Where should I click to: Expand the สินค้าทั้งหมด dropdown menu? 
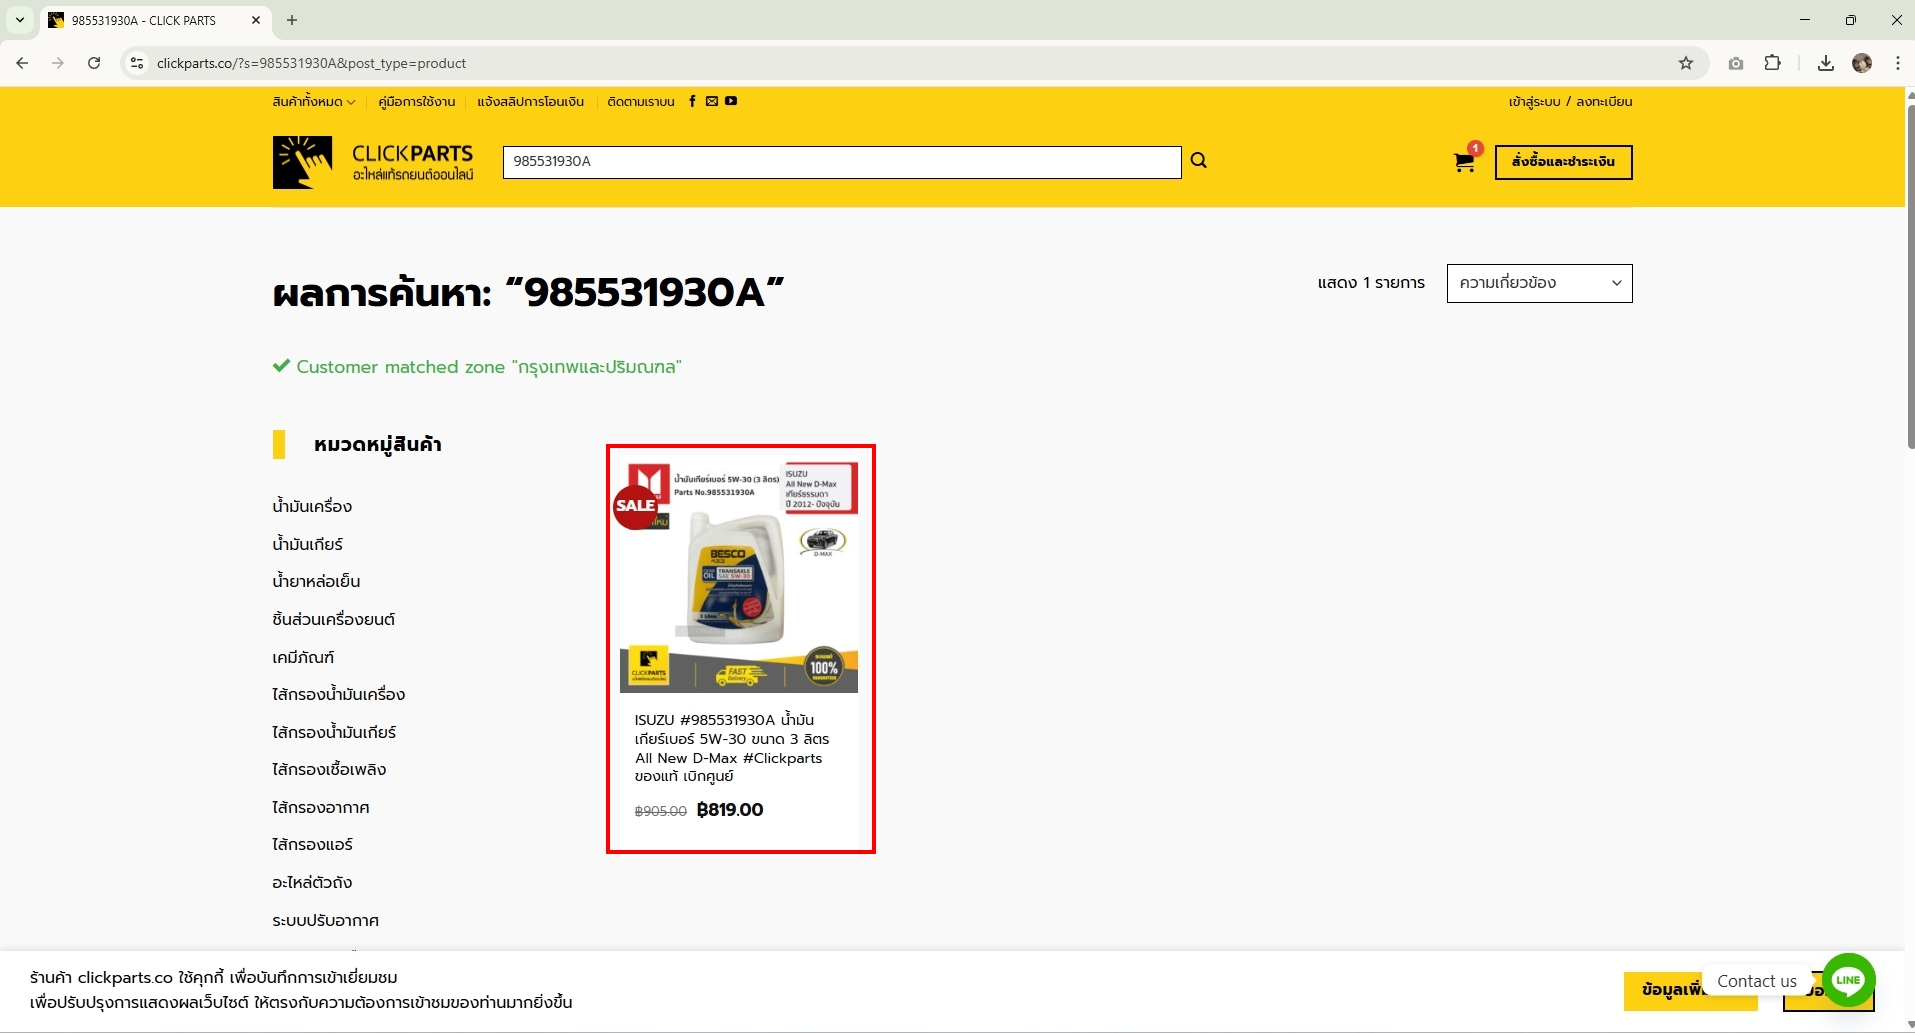(313, 102)
